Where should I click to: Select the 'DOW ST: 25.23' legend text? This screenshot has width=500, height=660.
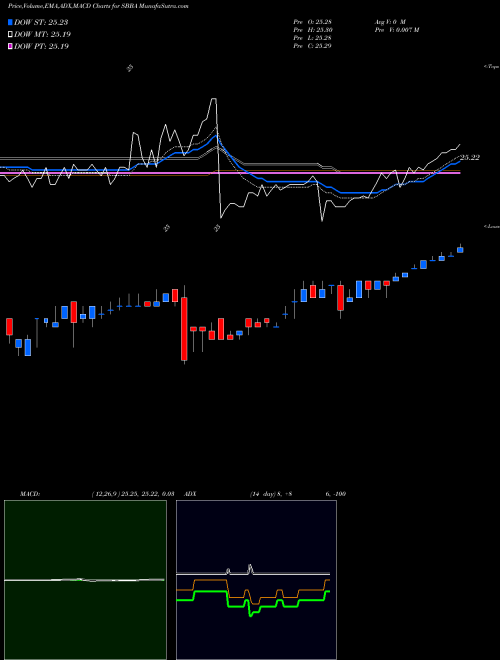coord(41,22)
